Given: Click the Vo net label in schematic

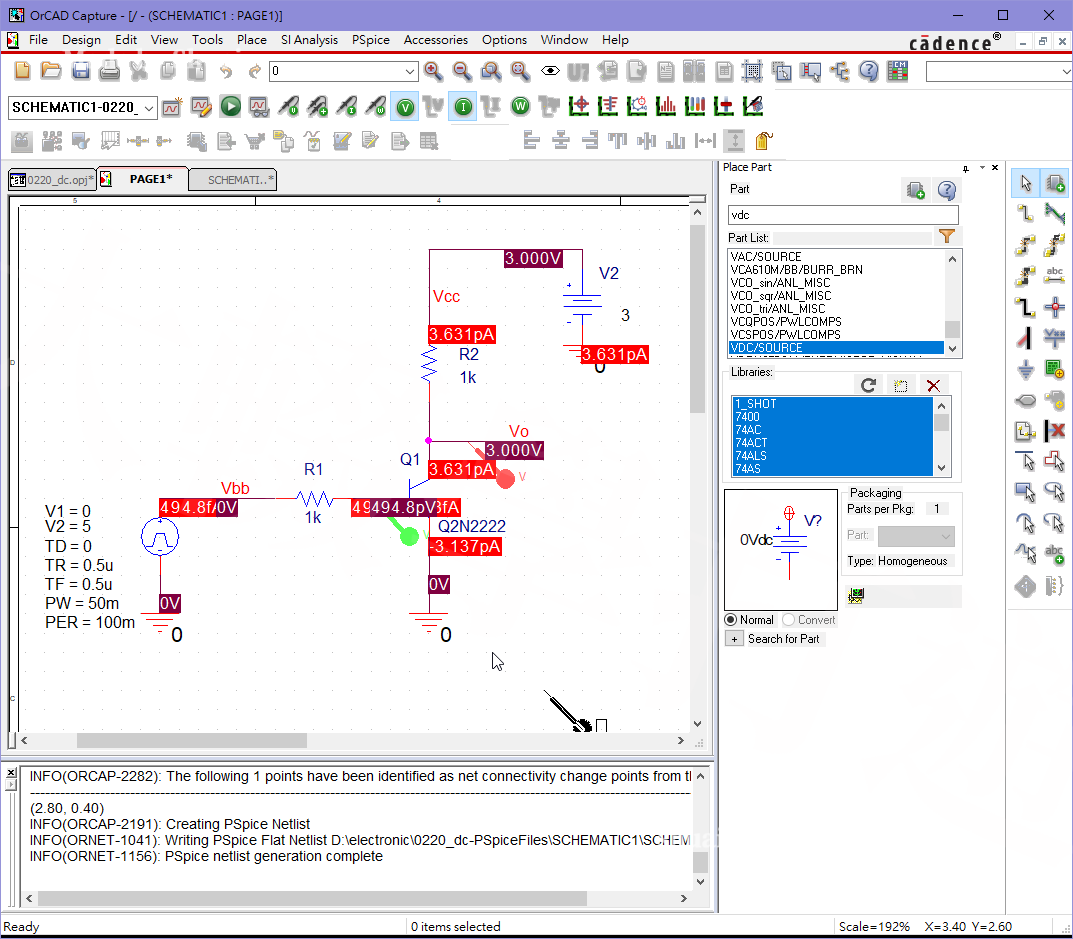Looking at the screenshot, I should [x=519, y=431].
